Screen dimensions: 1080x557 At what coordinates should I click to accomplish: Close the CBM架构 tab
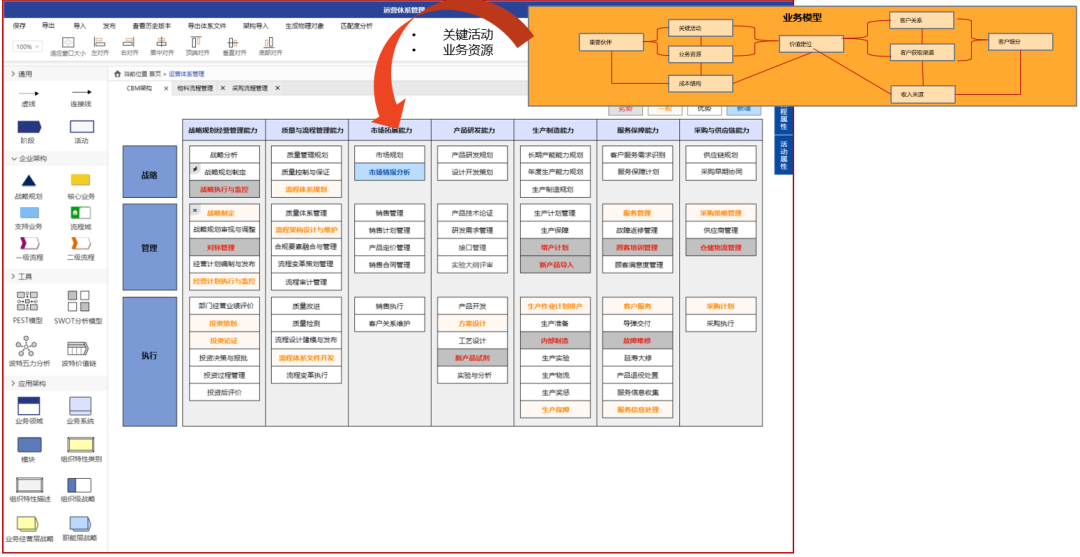point(167,88)
